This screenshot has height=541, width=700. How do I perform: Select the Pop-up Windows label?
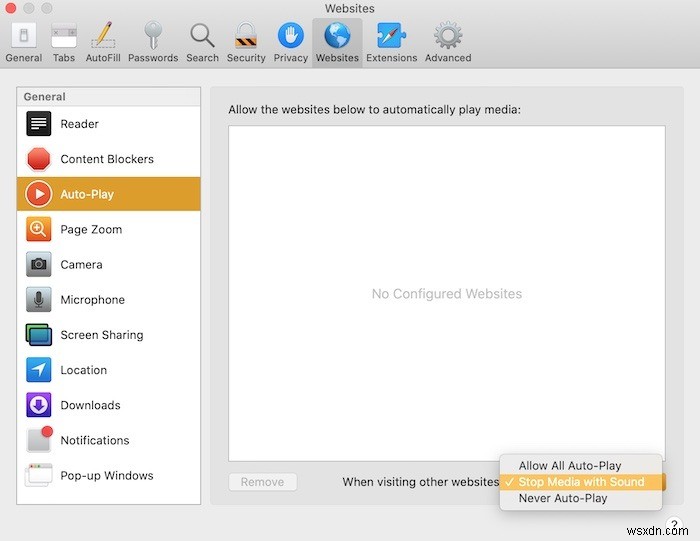click(107, 475)
